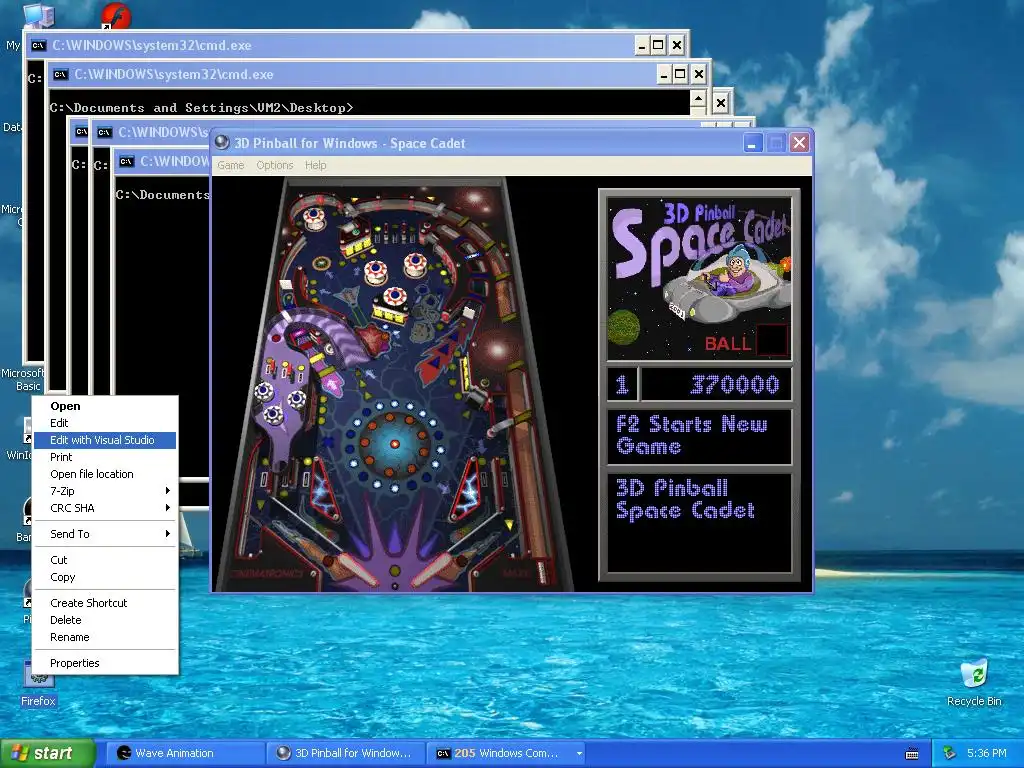1024x768 pixels.
Task: Switch to 3D Pinball taskbar button
Action: pos(345,754)
